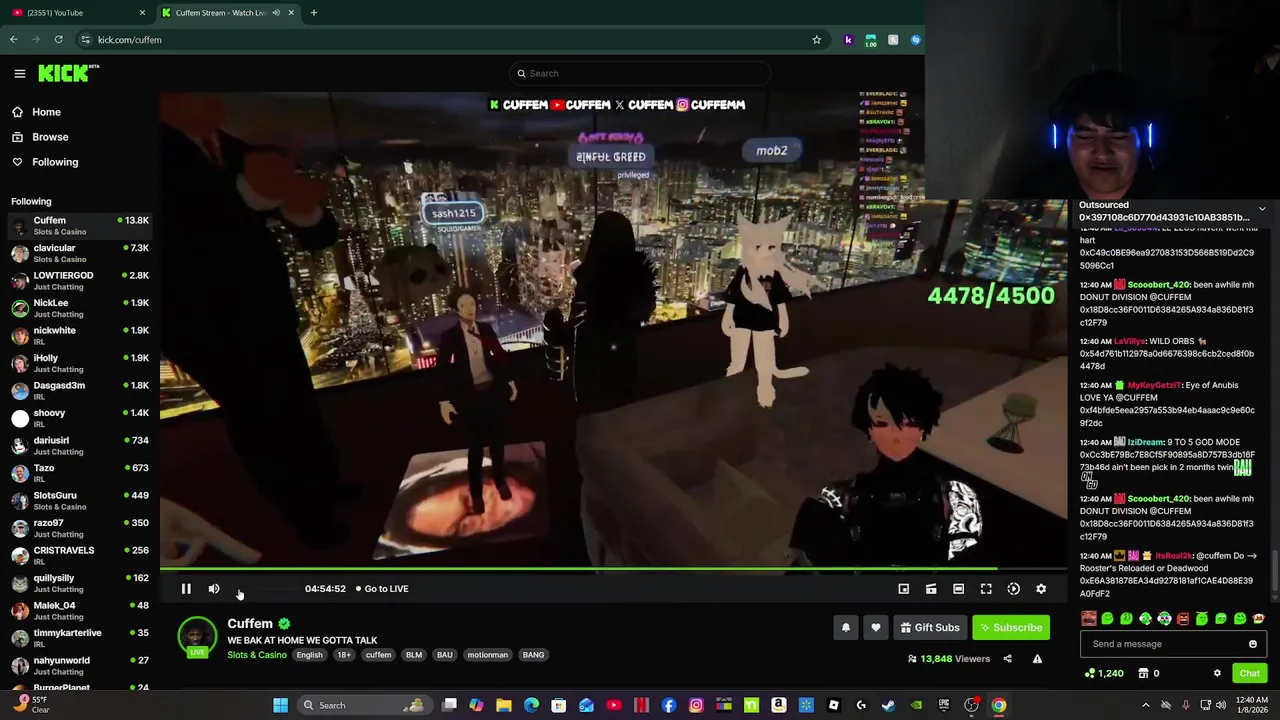Open the playback speed control icon
The width and height of the screenshot is (1280, 720).
[x=1013, y=589]
